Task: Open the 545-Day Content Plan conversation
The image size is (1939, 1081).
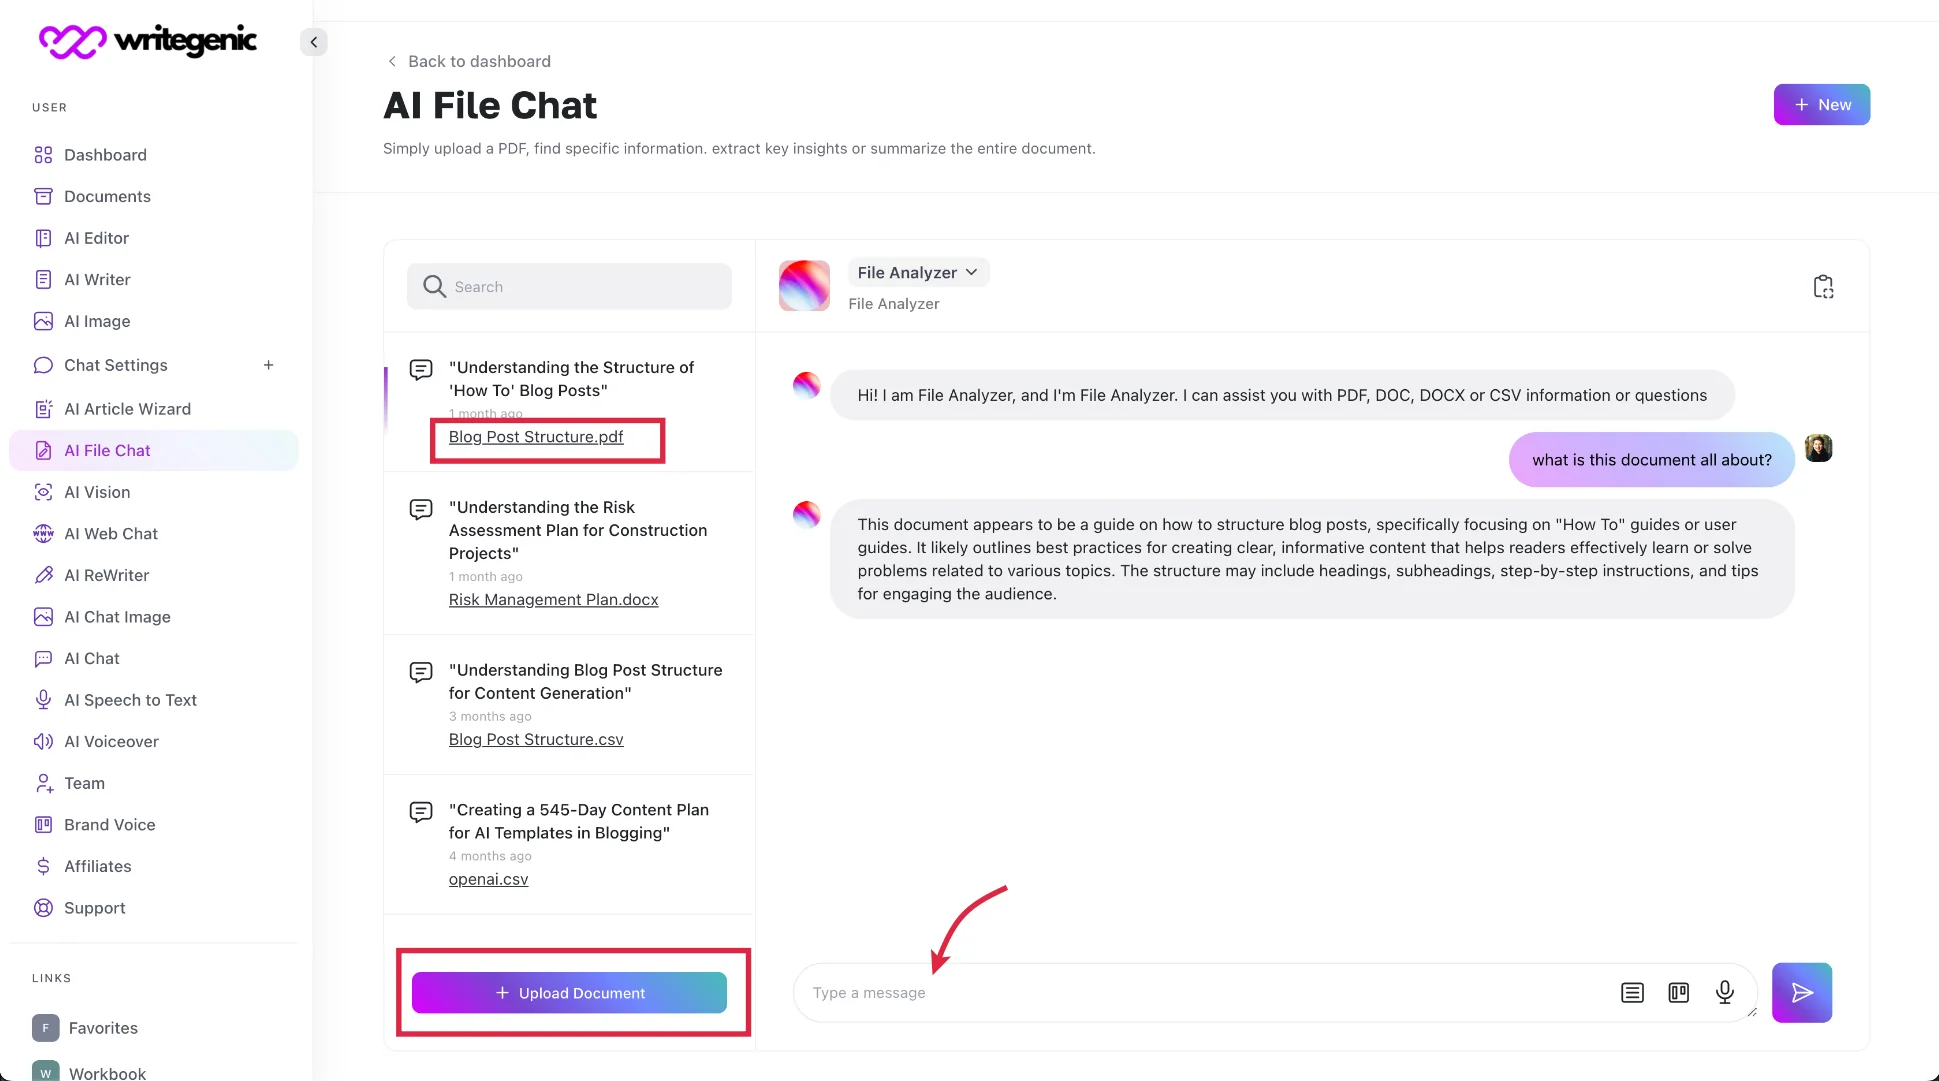Action: [578, 821]
